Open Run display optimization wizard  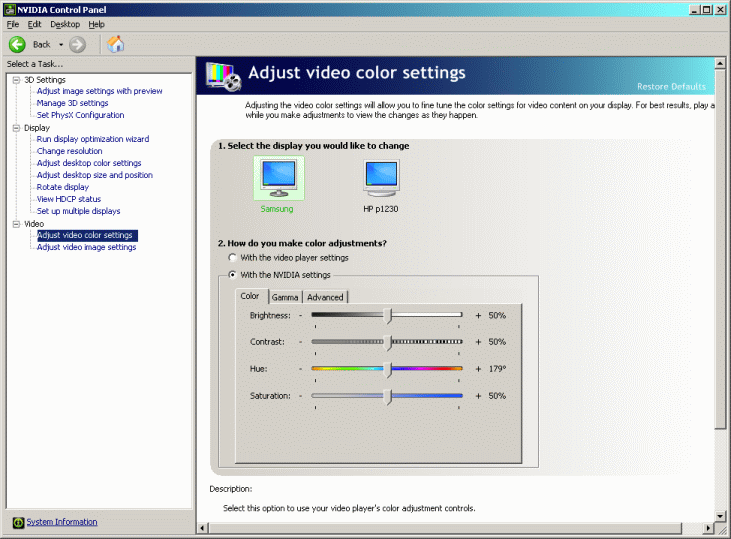(93, 139)
